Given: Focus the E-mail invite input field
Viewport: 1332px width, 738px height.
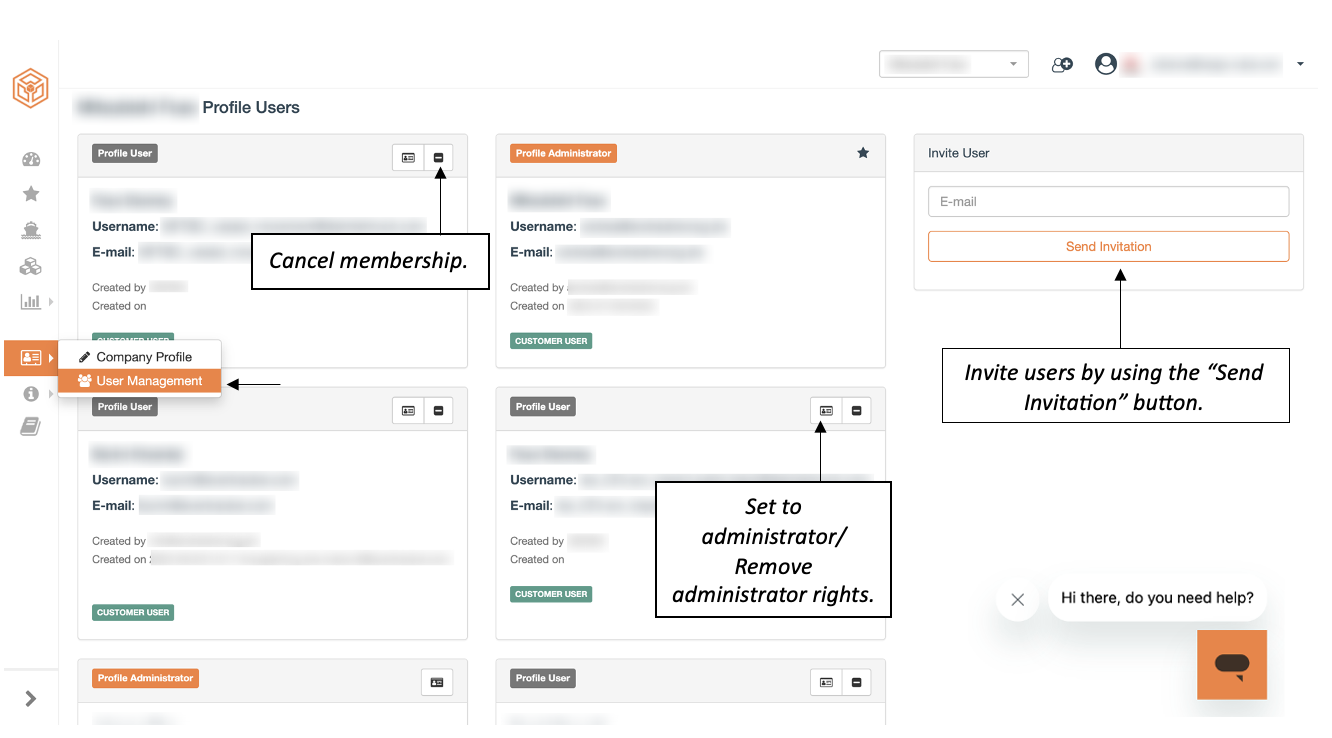Looking at the screenshot, I should pos(1108,201).
